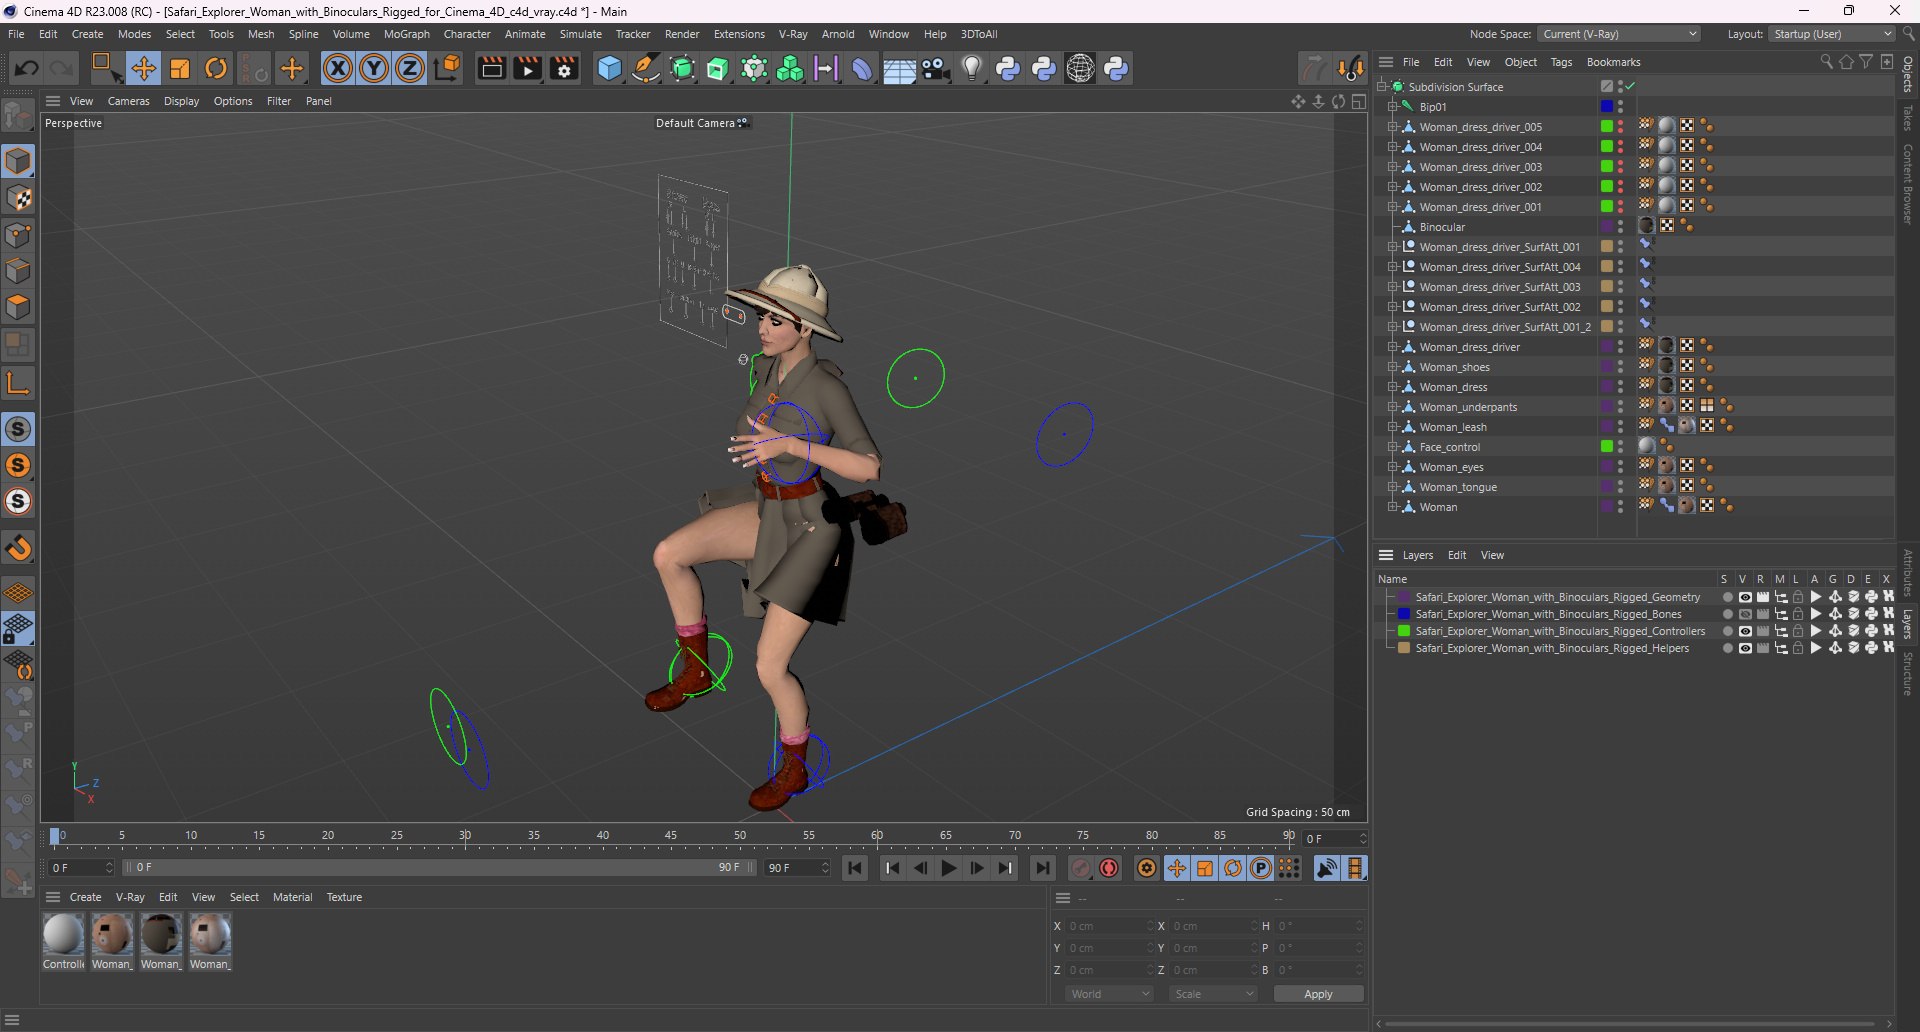Viewport: 1920px width, 1032px height.
Task: Click Apply button in coordinates panel
Action: 1318,994
